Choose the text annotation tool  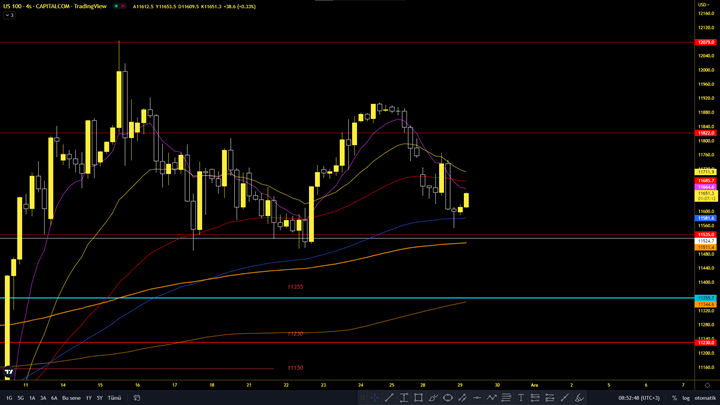tap(521, 398)
